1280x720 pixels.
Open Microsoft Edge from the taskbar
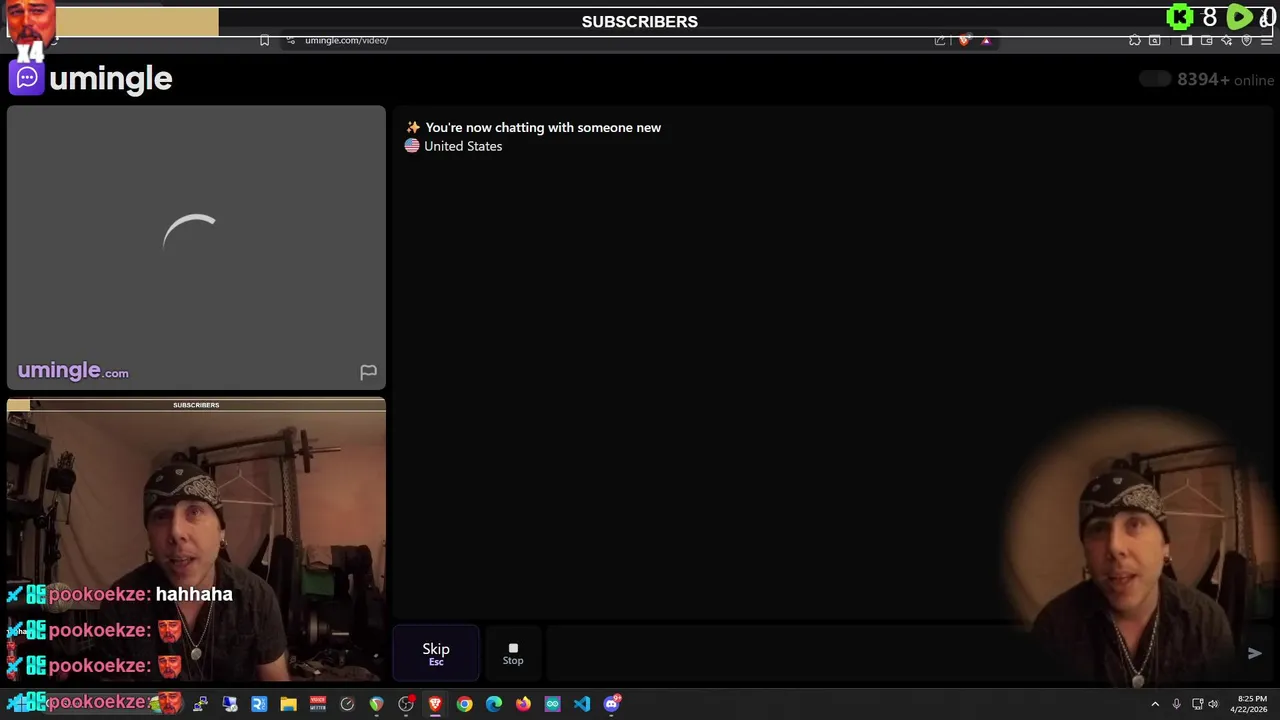point(494,704)
